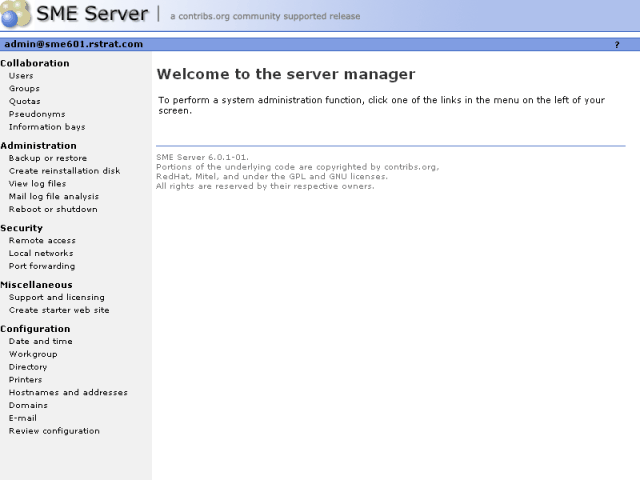Click the SME Server logo icon
Viewport: 640px width, 480px height.
(x=16, y=13)
